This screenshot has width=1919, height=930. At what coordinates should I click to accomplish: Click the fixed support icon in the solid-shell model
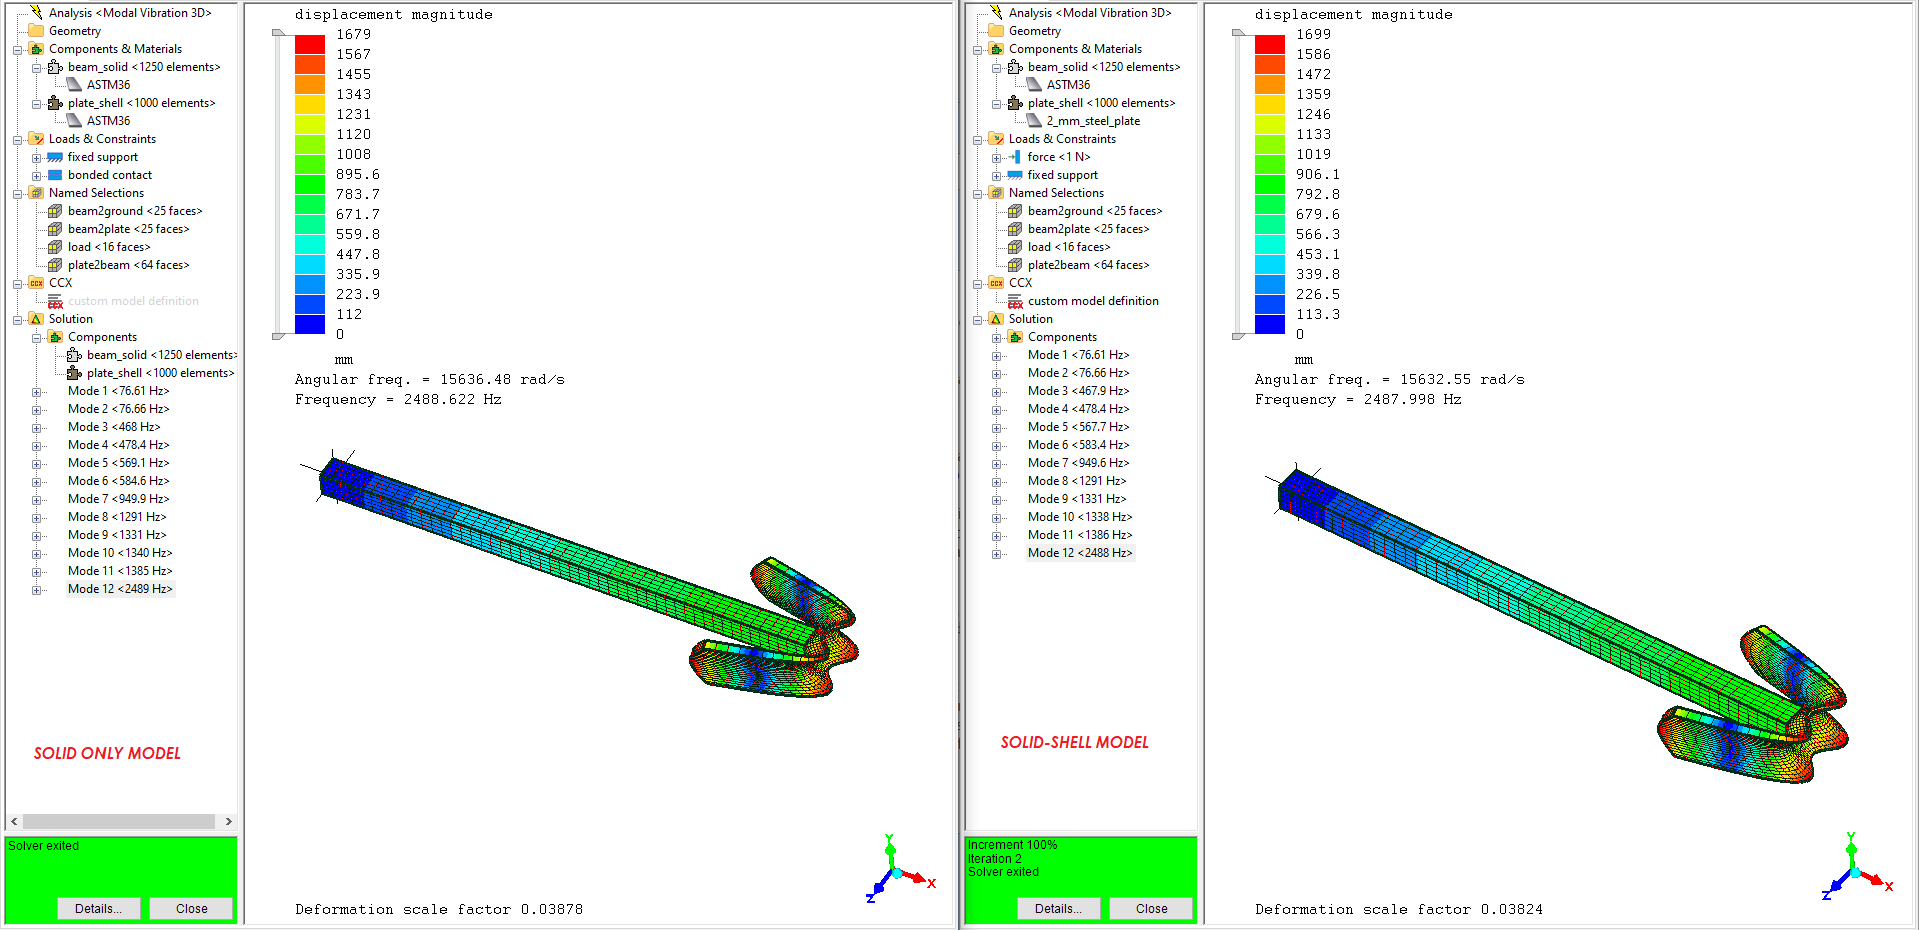[1015, 175]
